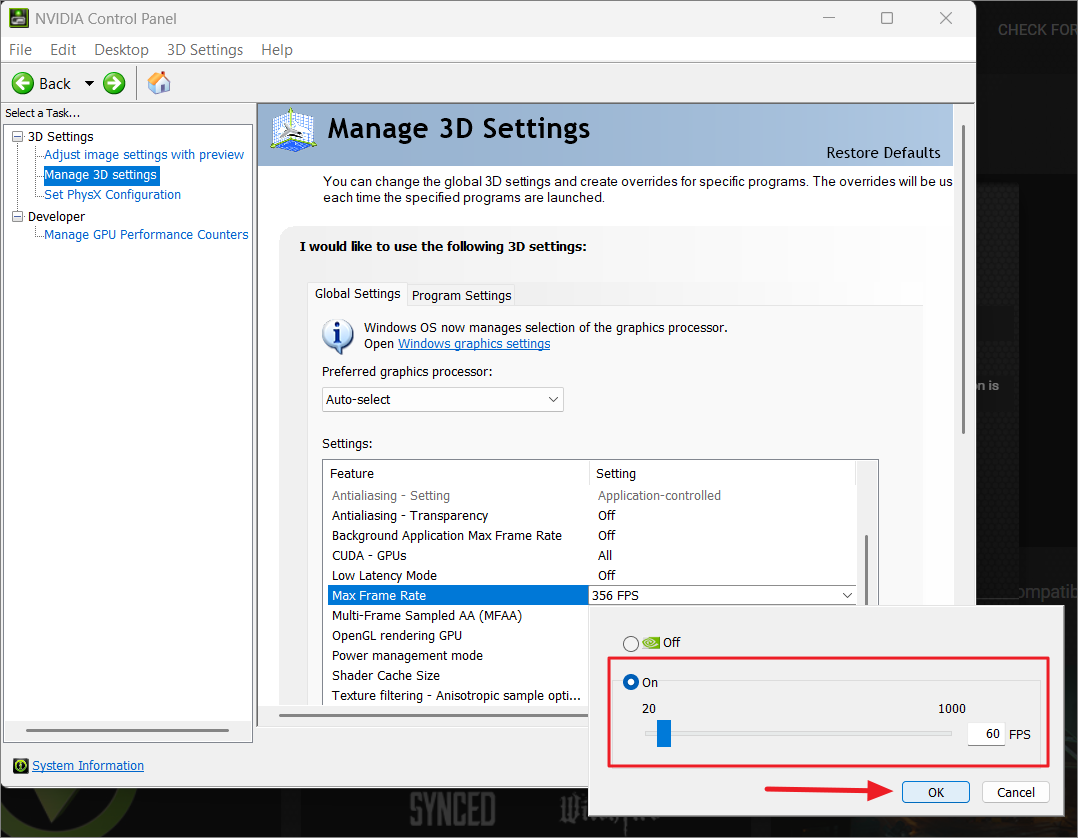Open the Desktop menu
Image resolution: width=1078 pixels, height=838 pixels.
[x=121, y=49]
